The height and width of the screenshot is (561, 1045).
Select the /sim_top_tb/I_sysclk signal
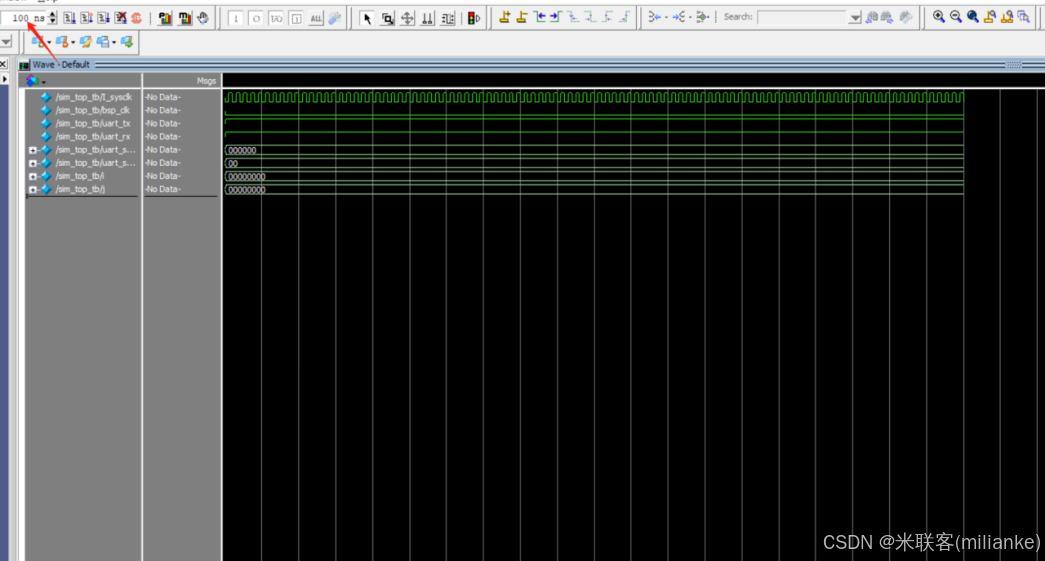click(x=93, y=97)
